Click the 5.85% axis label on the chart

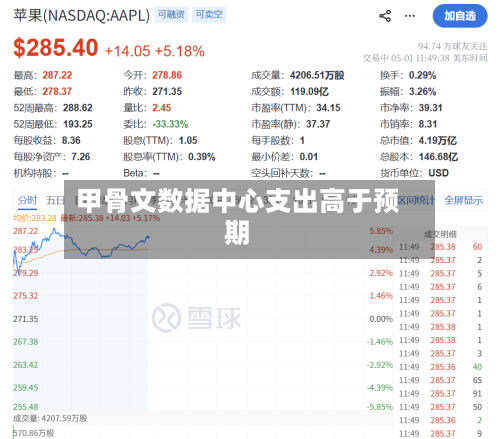[381, 231]
